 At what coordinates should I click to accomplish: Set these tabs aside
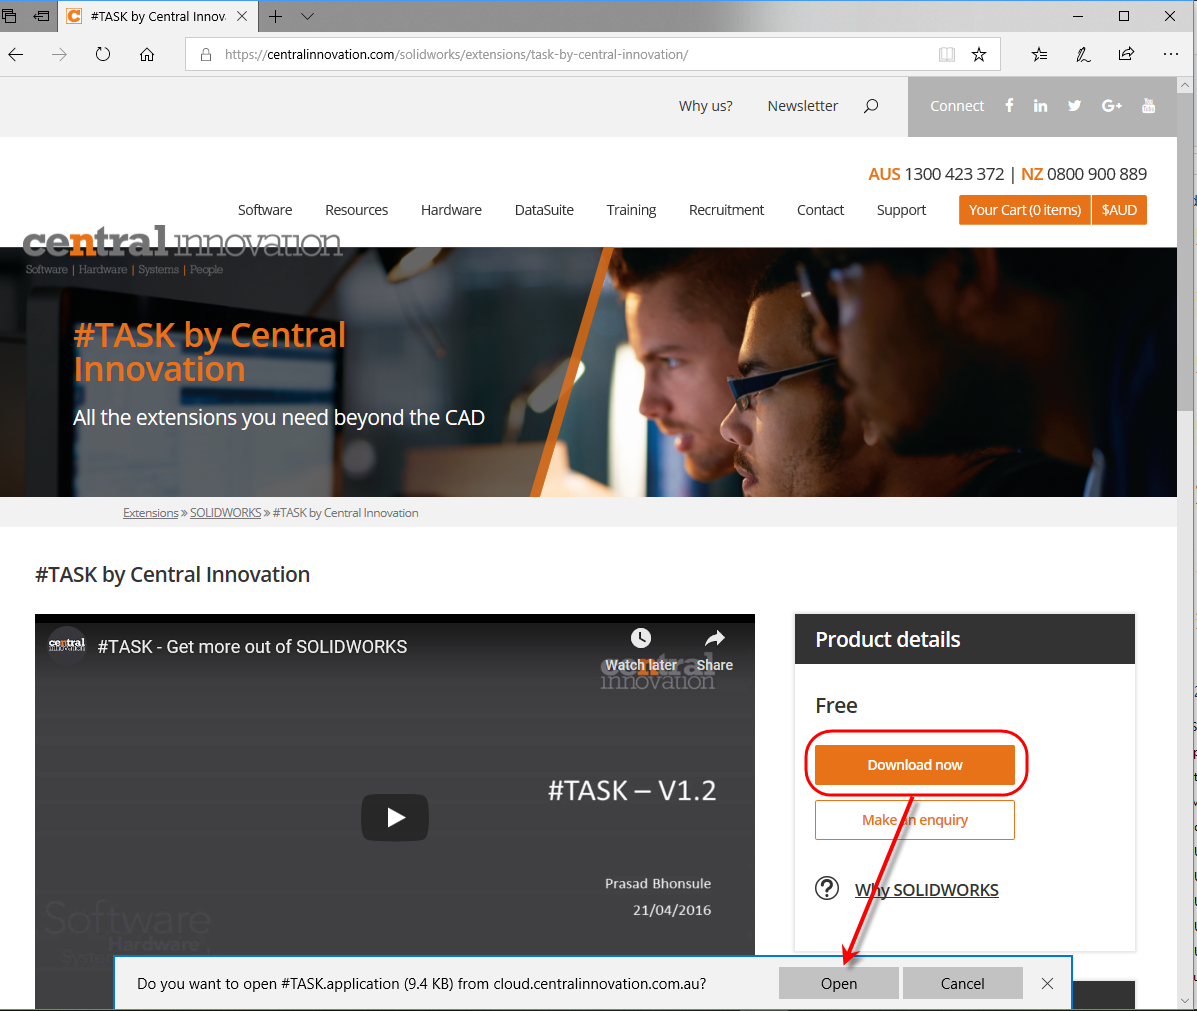41,16
